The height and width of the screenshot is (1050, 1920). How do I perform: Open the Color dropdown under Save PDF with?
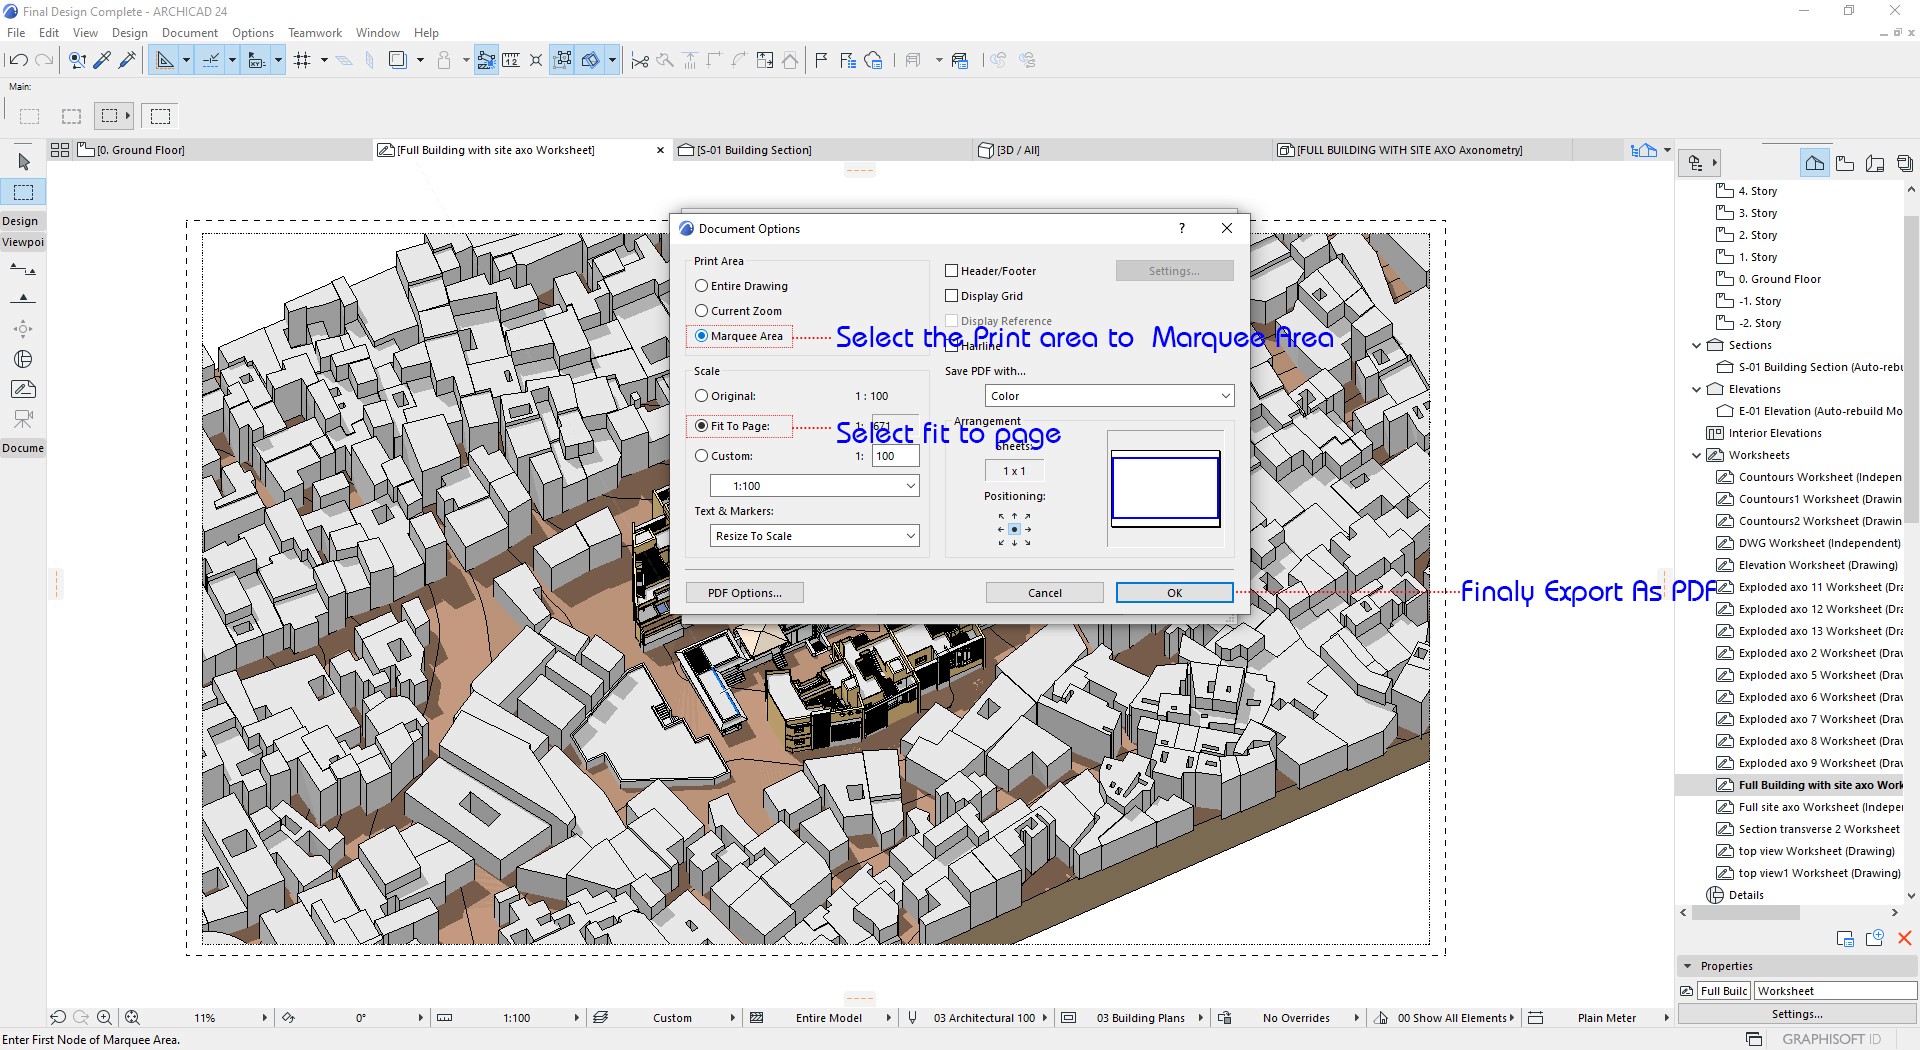point(1109,396)
